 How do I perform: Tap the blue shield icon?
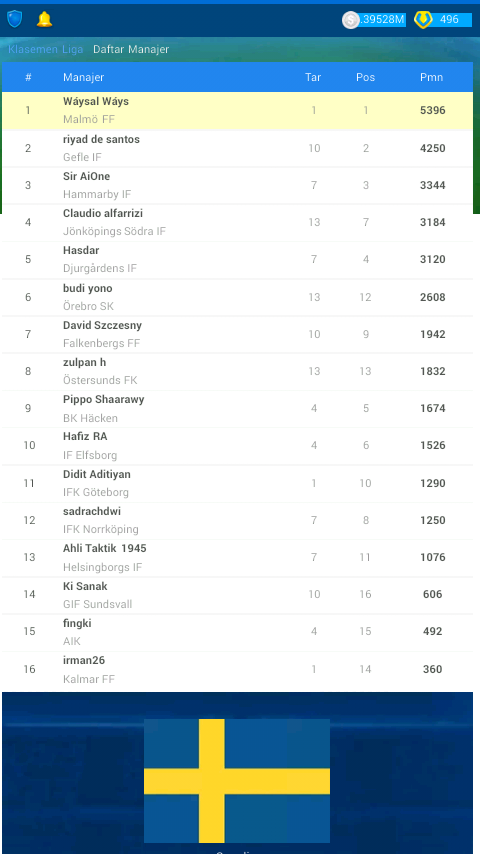(15, 19)
